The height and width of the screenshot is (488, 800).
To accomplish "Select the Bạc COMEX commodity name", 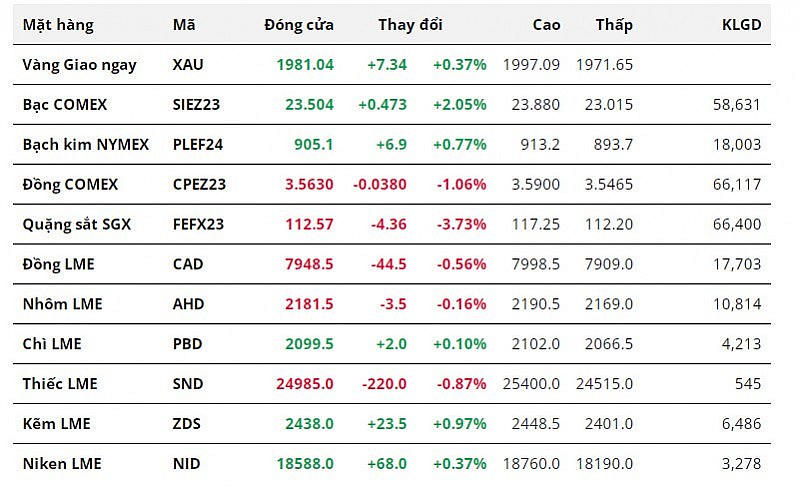I will tap(65, 104).
